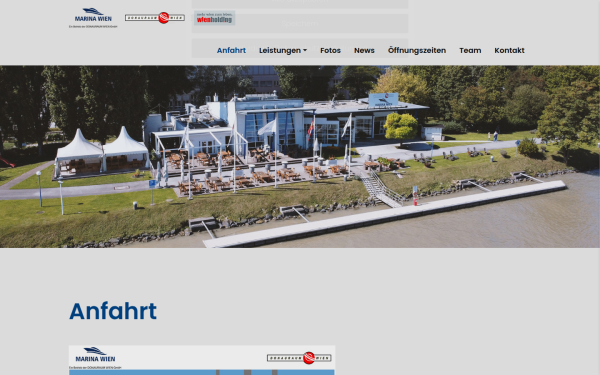The width and height of the screenshot is (600, 375).
Task: Click Marina Wien logo on map image
Action: (x=95, y=357)
